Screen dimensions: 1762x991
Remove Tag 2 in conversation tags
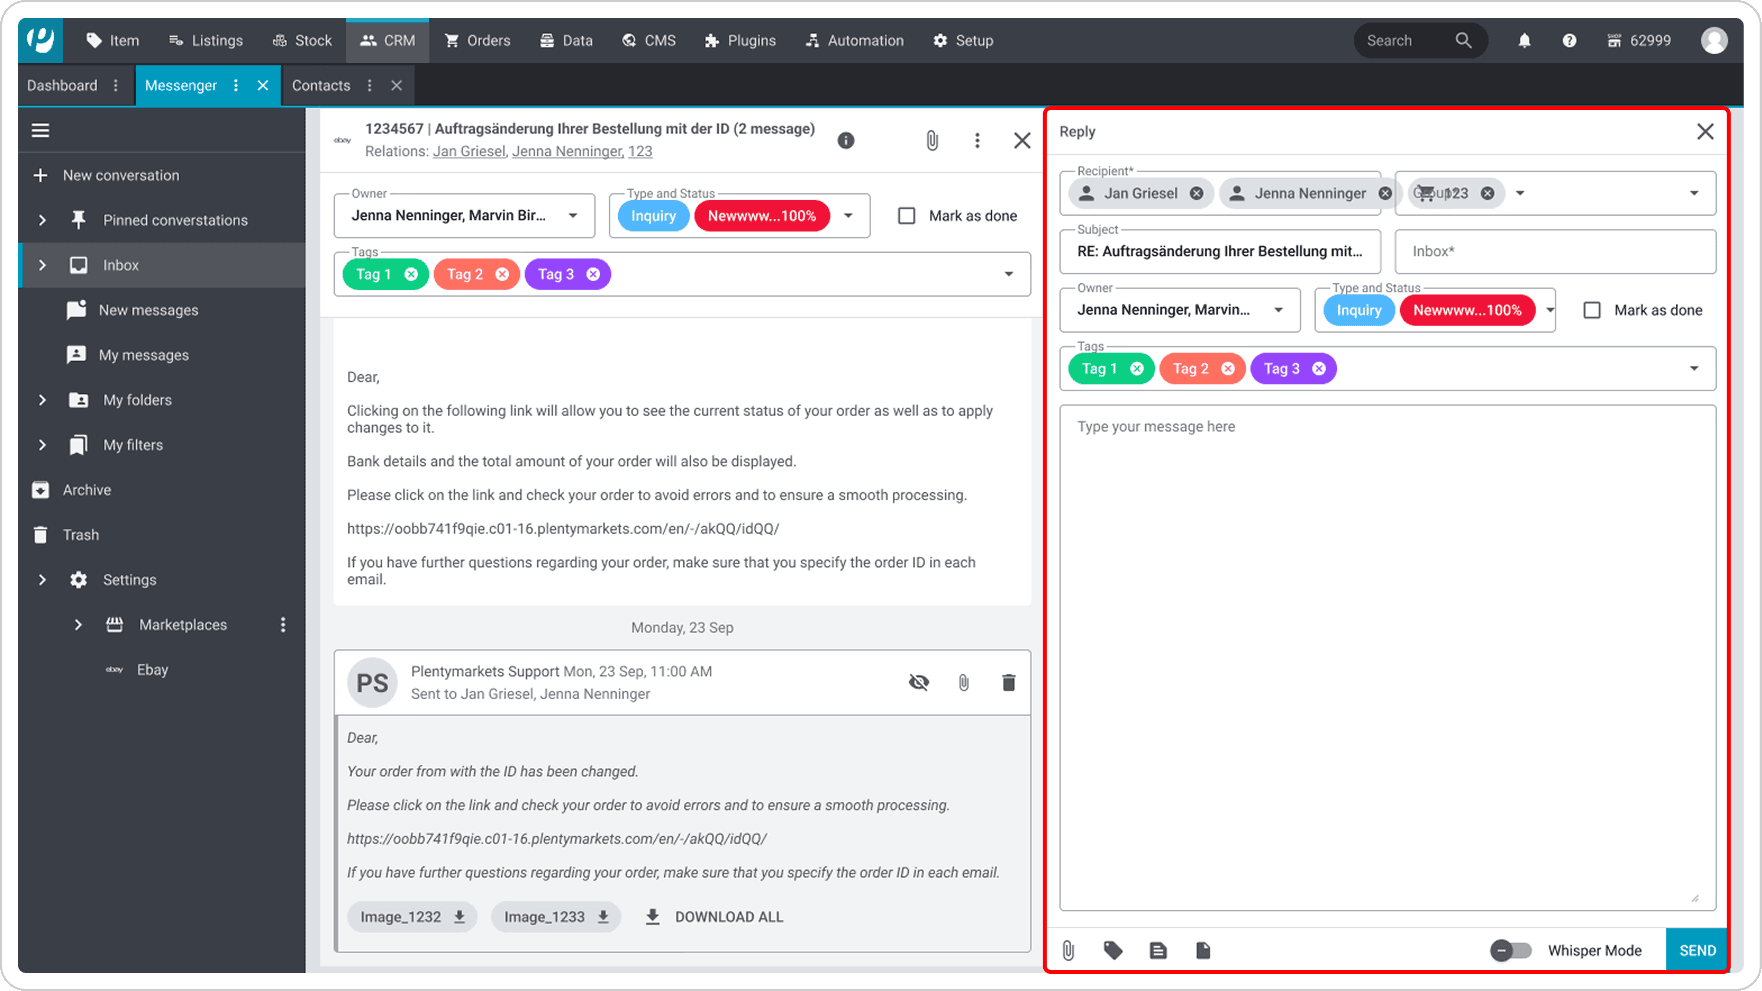[502, 274]
